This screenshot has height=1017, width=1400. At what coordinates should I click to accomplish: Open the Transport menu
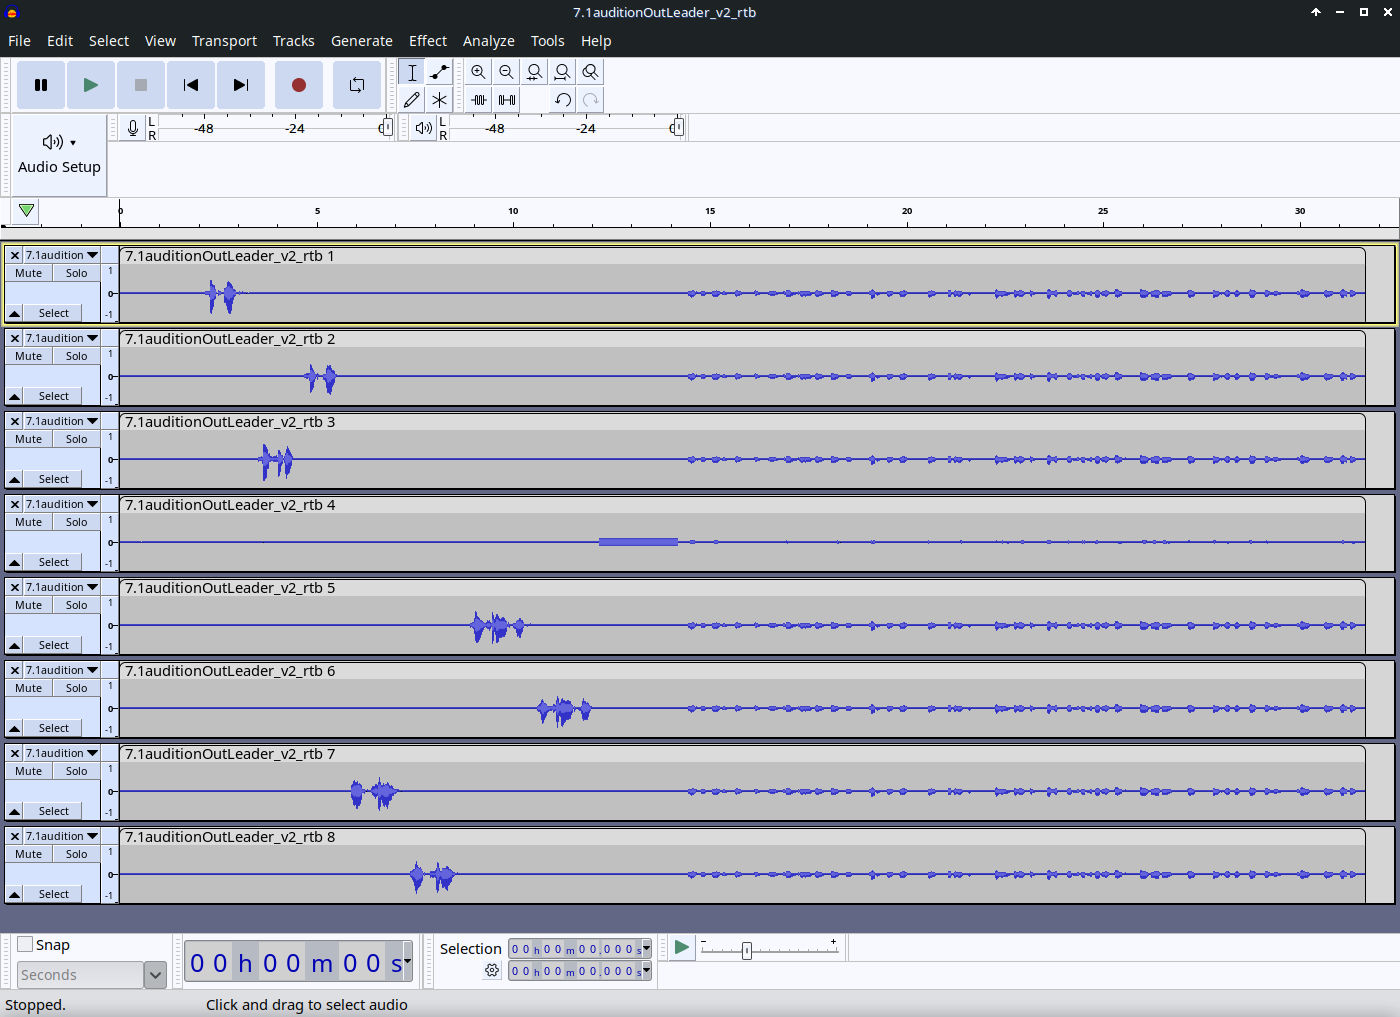224,41
